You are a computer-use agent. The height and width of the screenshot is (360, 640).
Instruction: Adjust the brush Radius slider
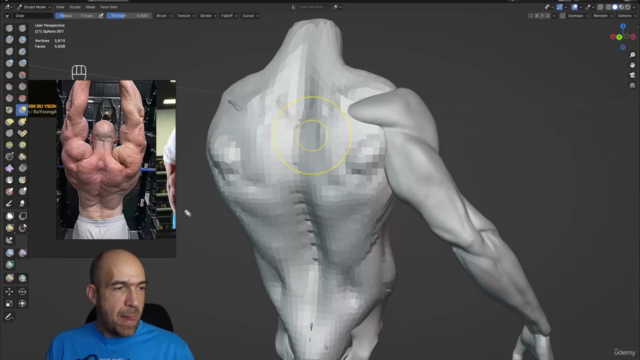click(x=76, y=16)
